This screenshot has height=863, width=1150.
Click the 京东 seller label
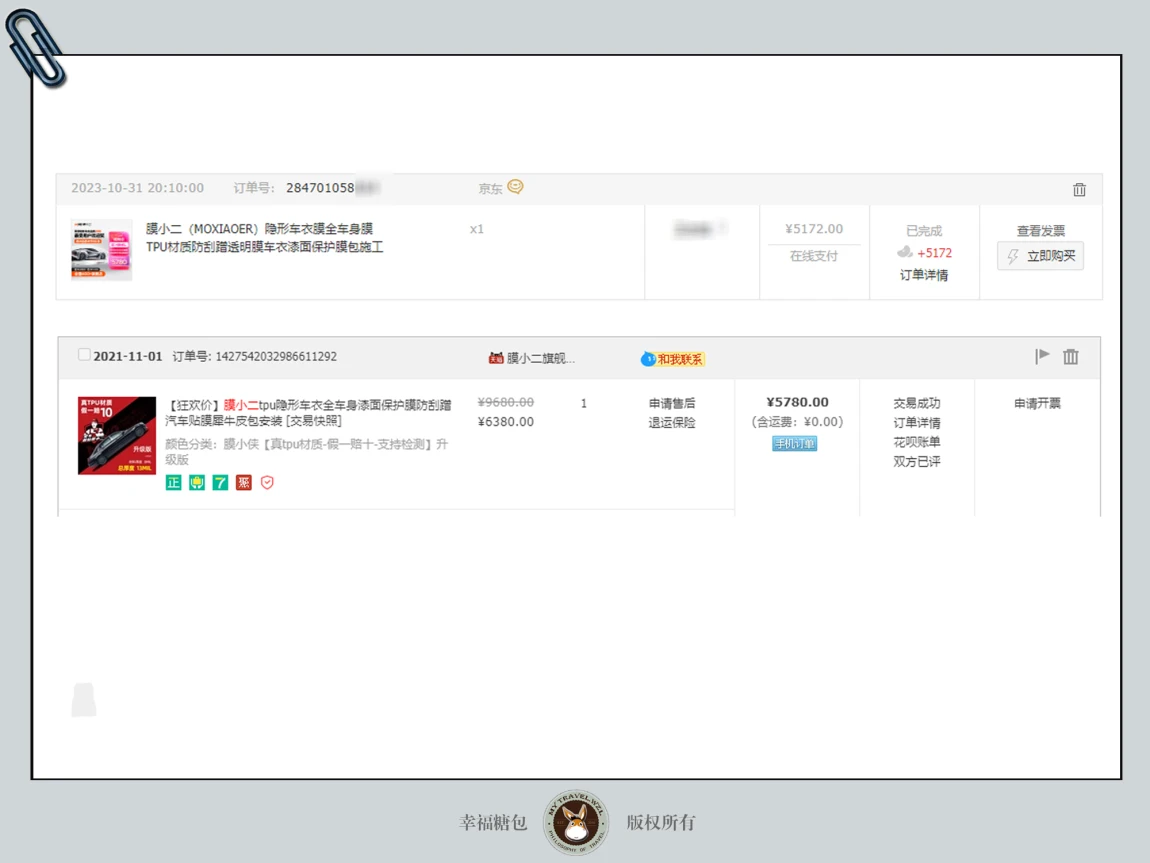(490, 188)
